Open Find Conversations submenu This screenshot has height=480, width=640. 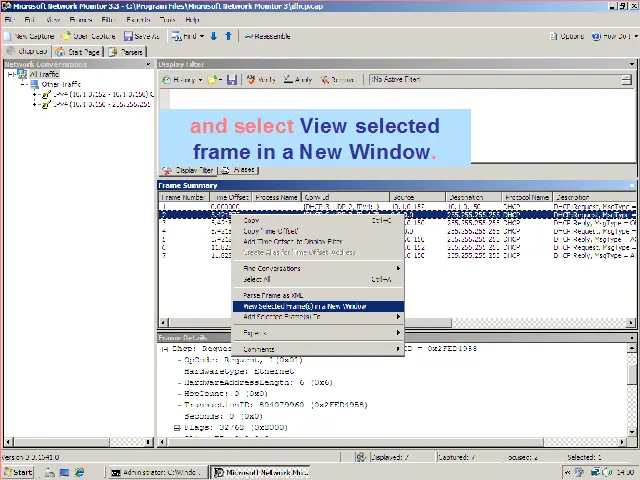(318, 268)
